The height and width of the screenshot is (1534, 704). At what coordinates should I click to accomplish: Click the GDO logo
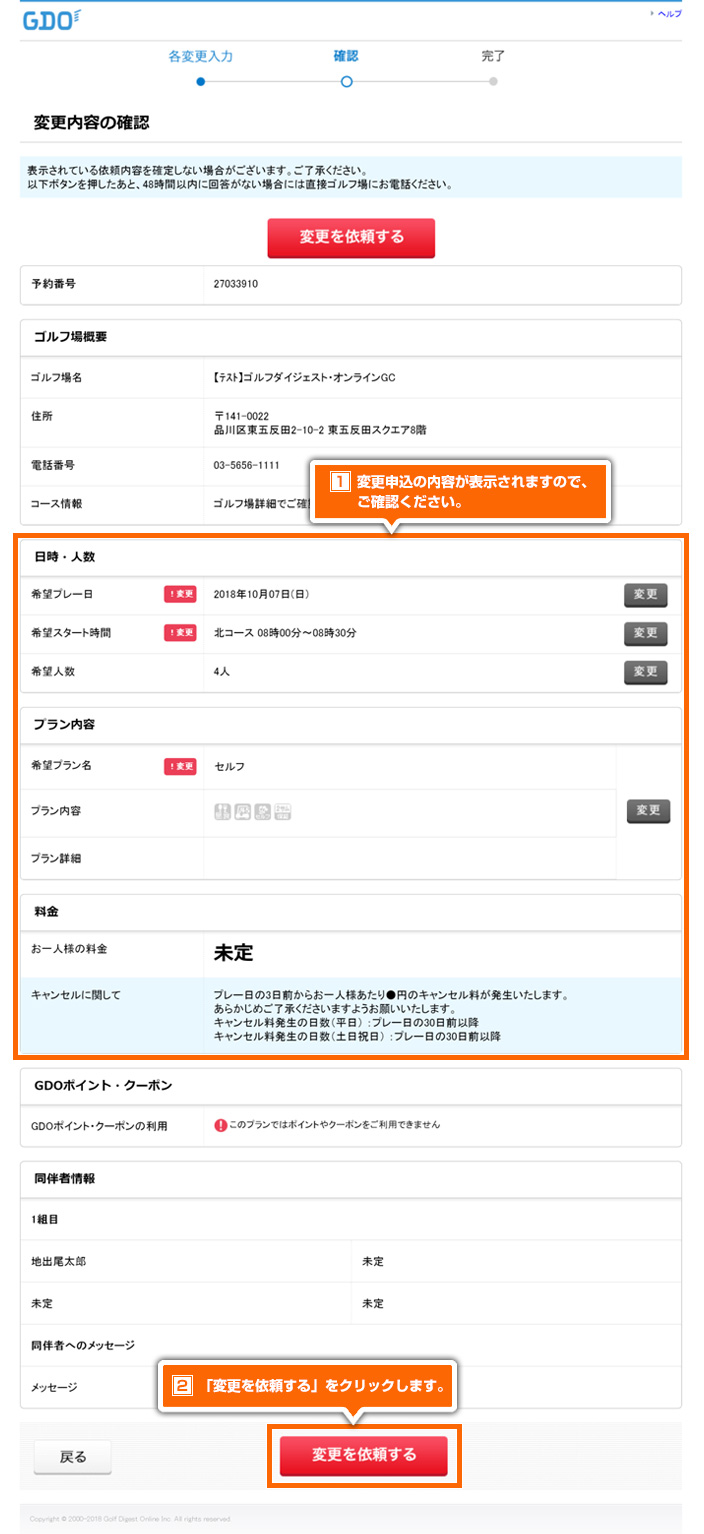click(52, 18)
